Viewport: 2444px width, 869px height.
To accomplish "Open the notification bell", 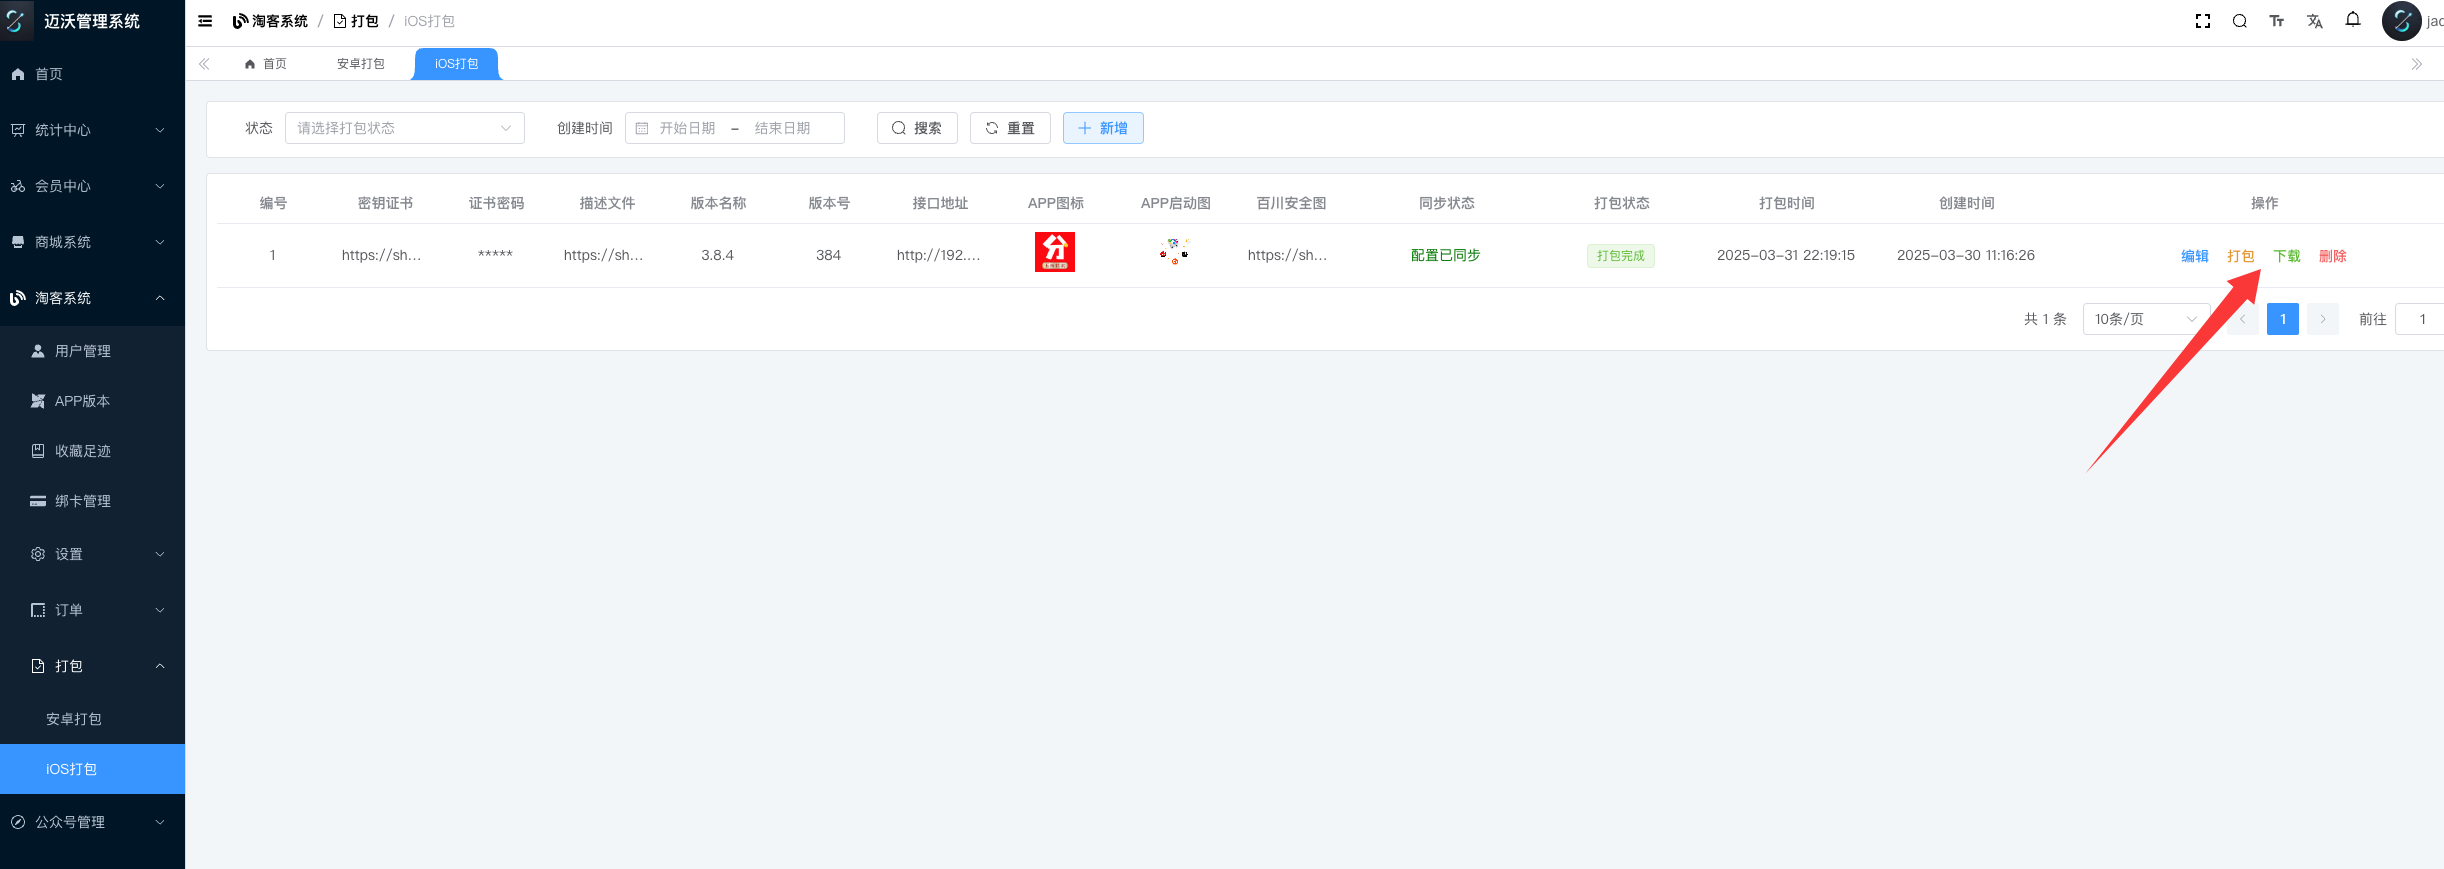I will point(2353,20).
